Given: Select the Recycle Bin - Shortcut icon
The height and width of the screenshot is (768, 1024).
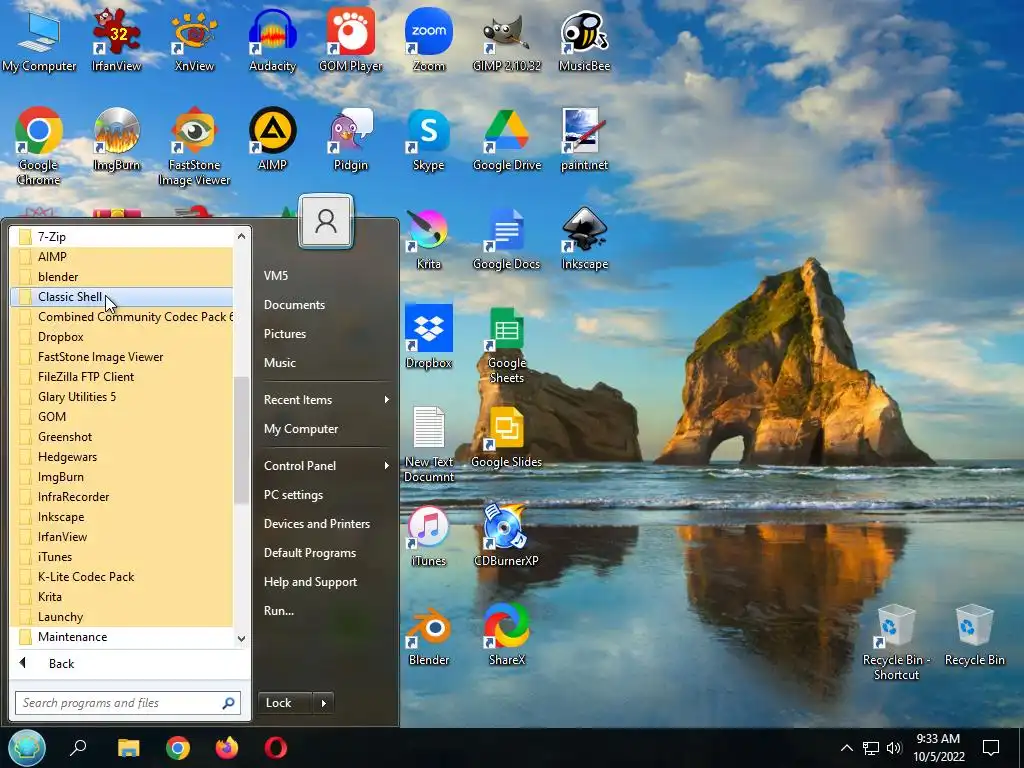Looking at the screenshot, I should tap(896, 642).
